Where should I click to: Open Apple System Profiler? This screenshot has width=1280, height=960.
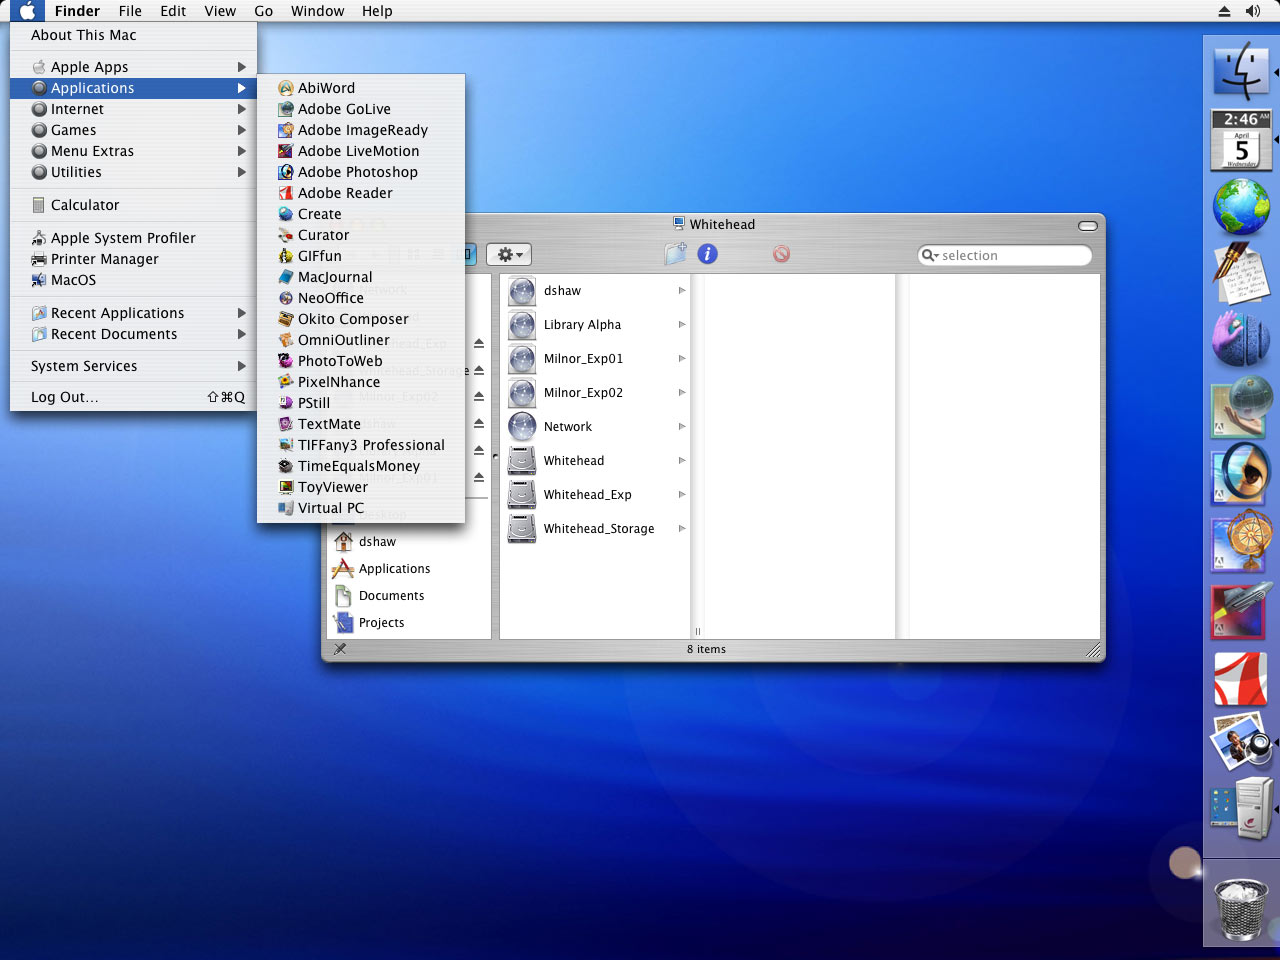coord(133,238)
